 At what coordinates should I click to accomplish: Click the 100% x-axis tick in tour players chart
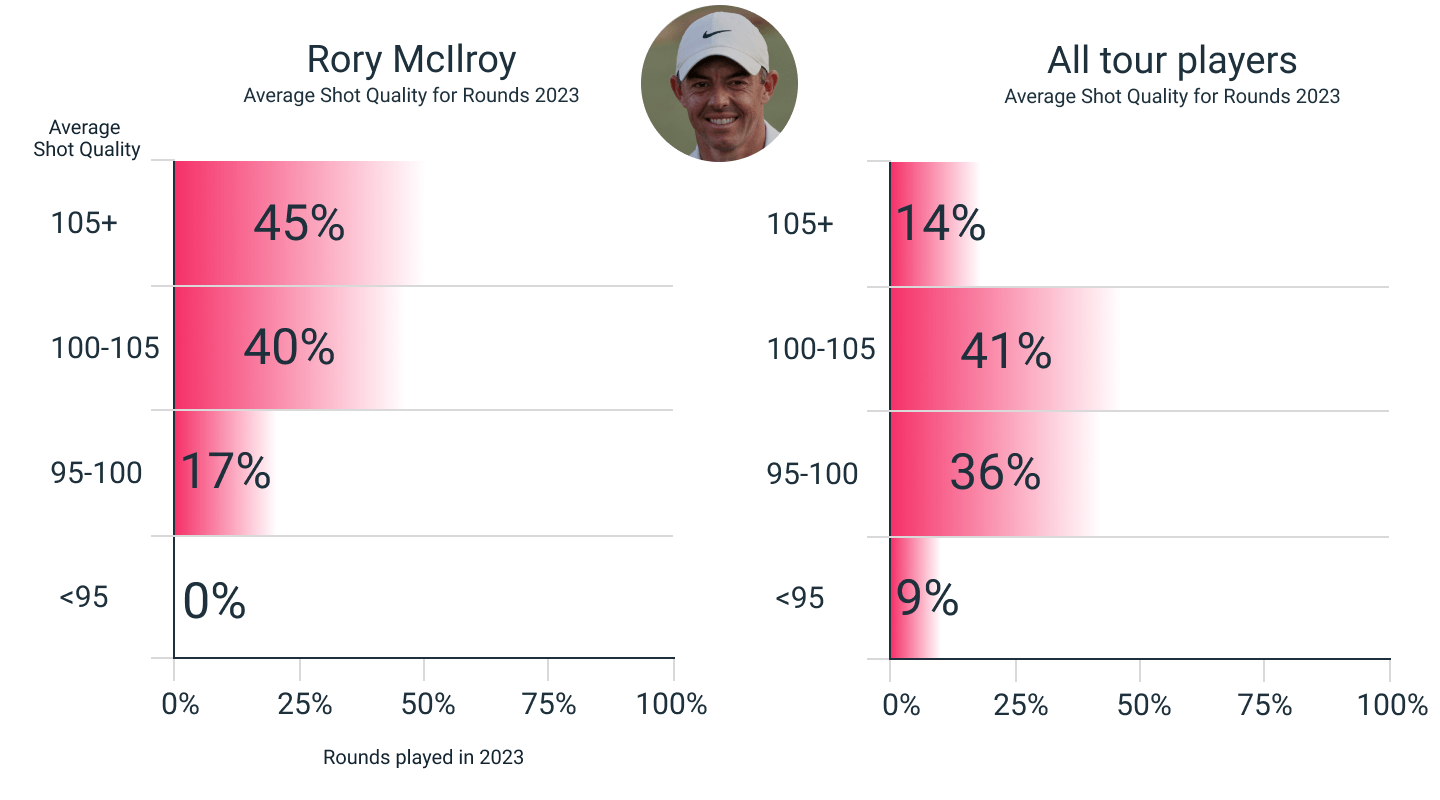point(1392,704)
